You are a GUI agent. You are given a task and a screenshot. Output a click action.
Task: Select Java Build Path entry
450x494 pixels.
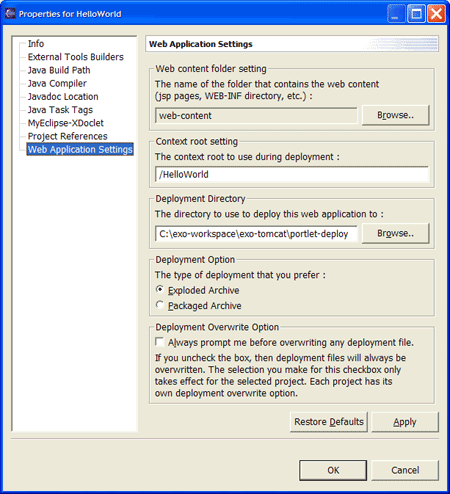tap(59, 70)
